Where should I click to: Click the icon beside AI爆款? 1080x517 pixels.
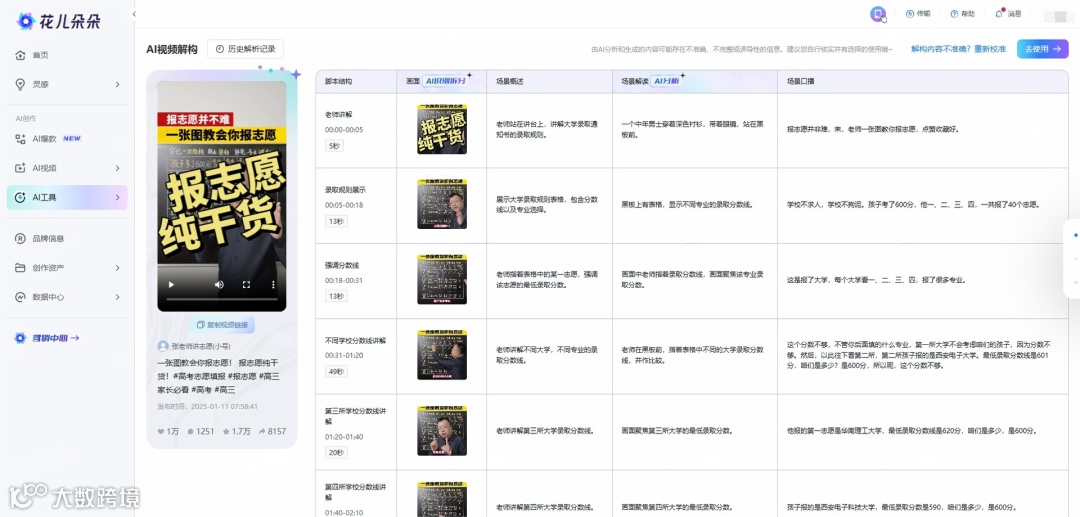pyautogui.click(x=20, y=138)
